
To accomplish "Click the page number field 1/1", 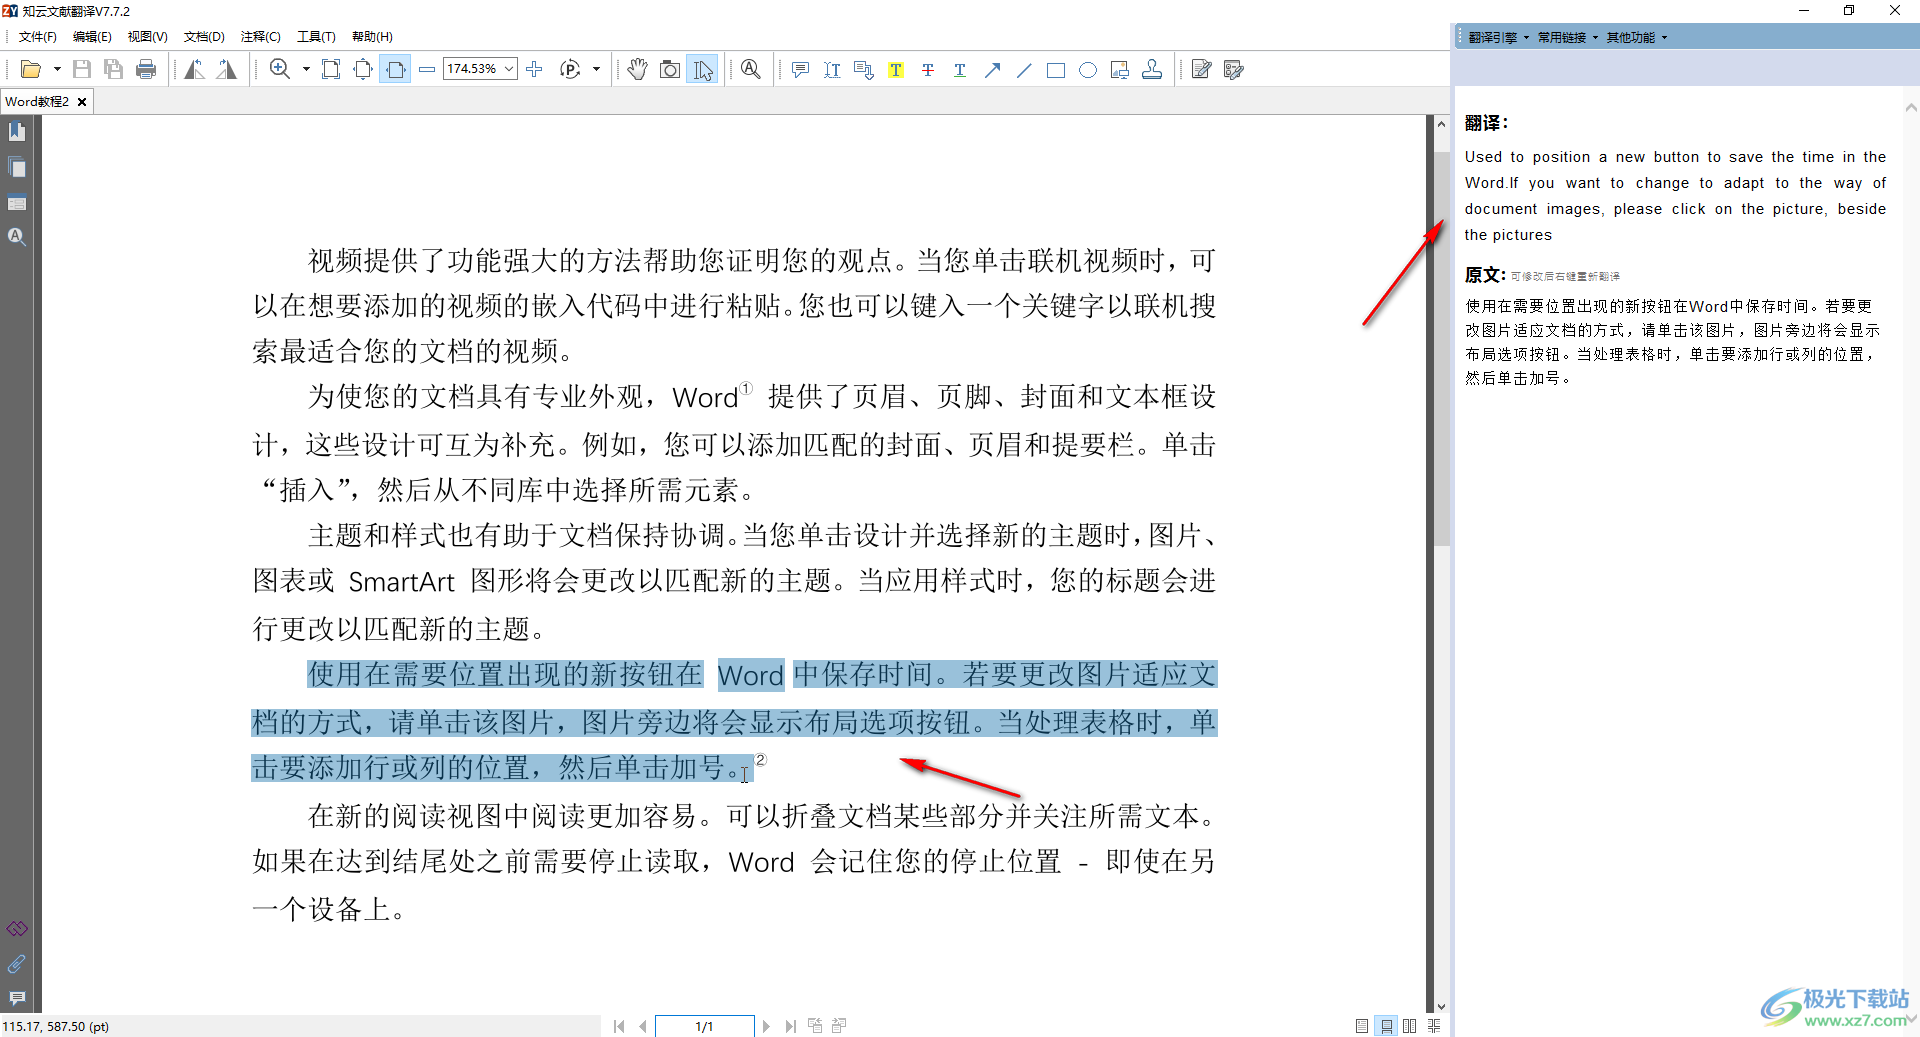I will (x=704, y=1026).
